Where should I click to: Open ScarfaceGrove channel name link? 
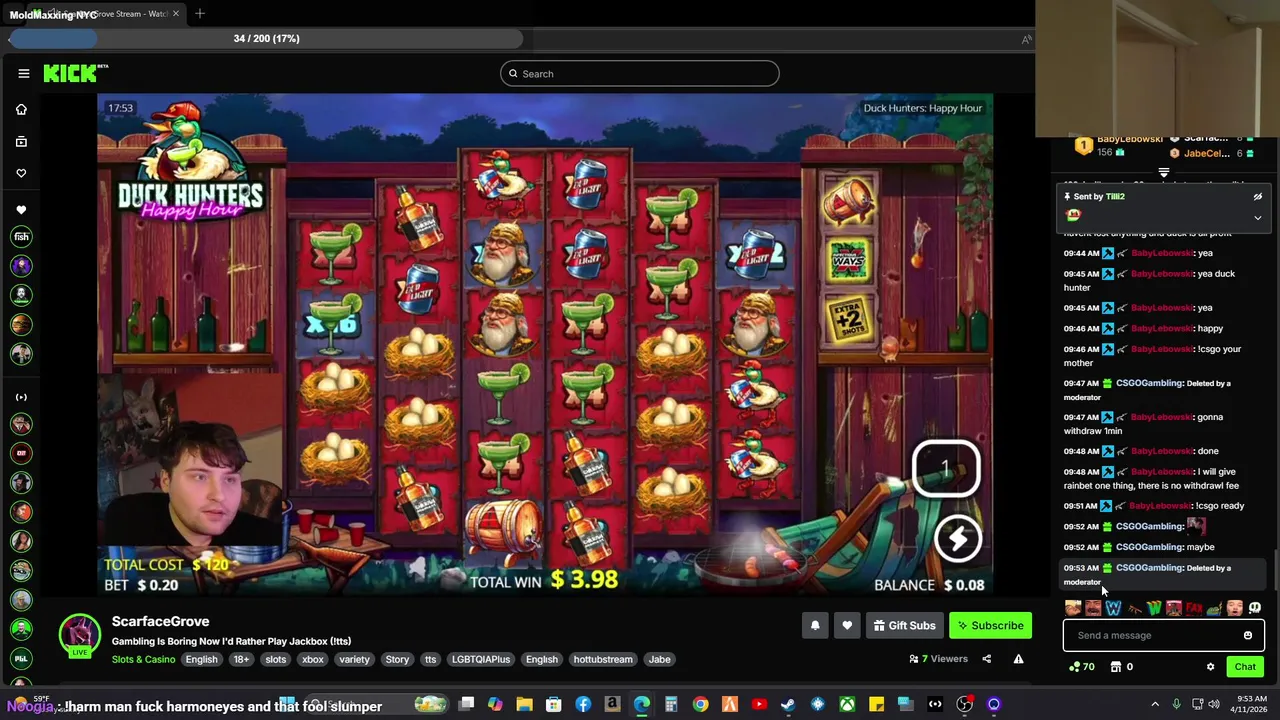point(160,621)
